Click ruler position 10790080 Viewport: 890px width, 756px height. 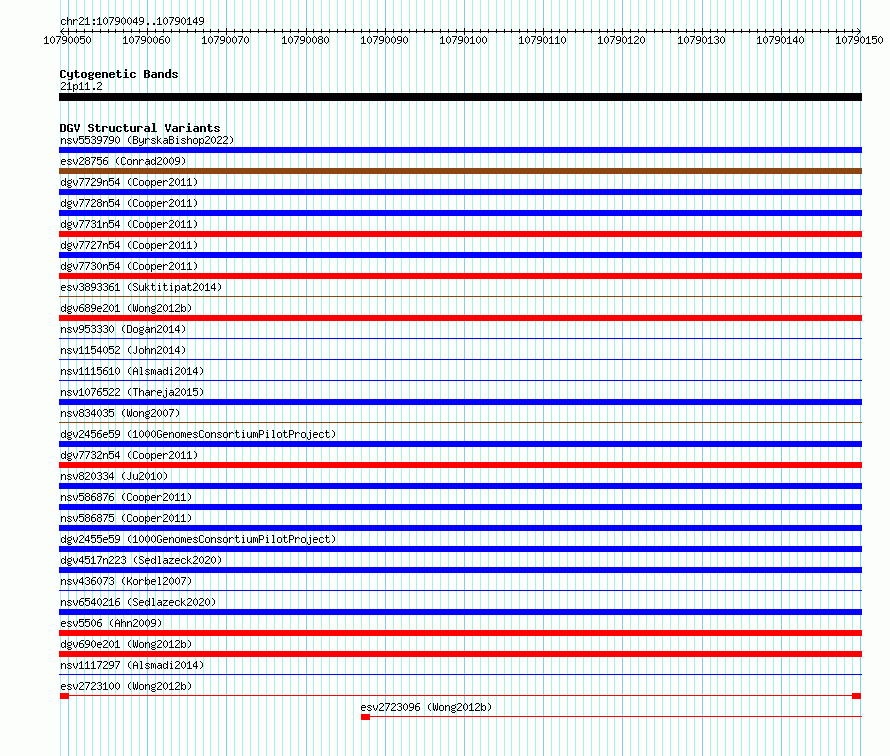(305, 40)
